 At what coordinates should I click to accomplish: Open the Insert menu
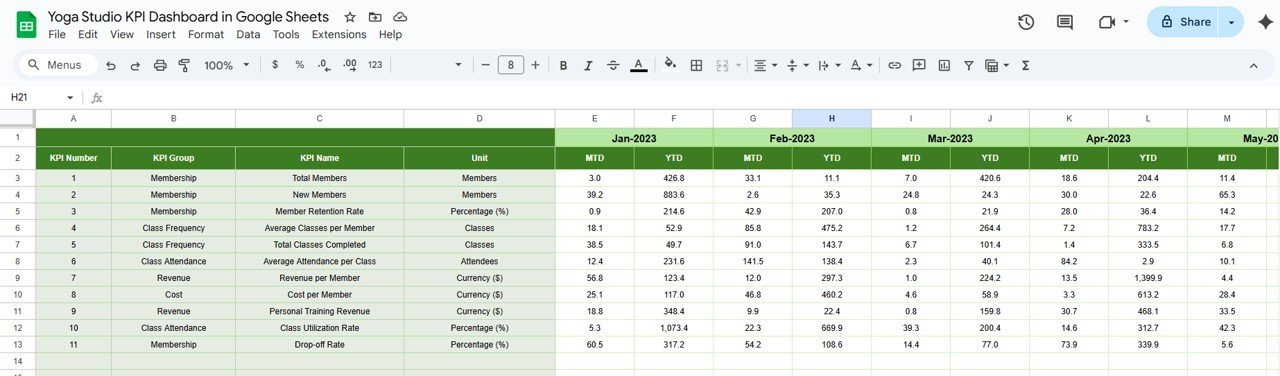pyautogui.click(x=161, y=34)
